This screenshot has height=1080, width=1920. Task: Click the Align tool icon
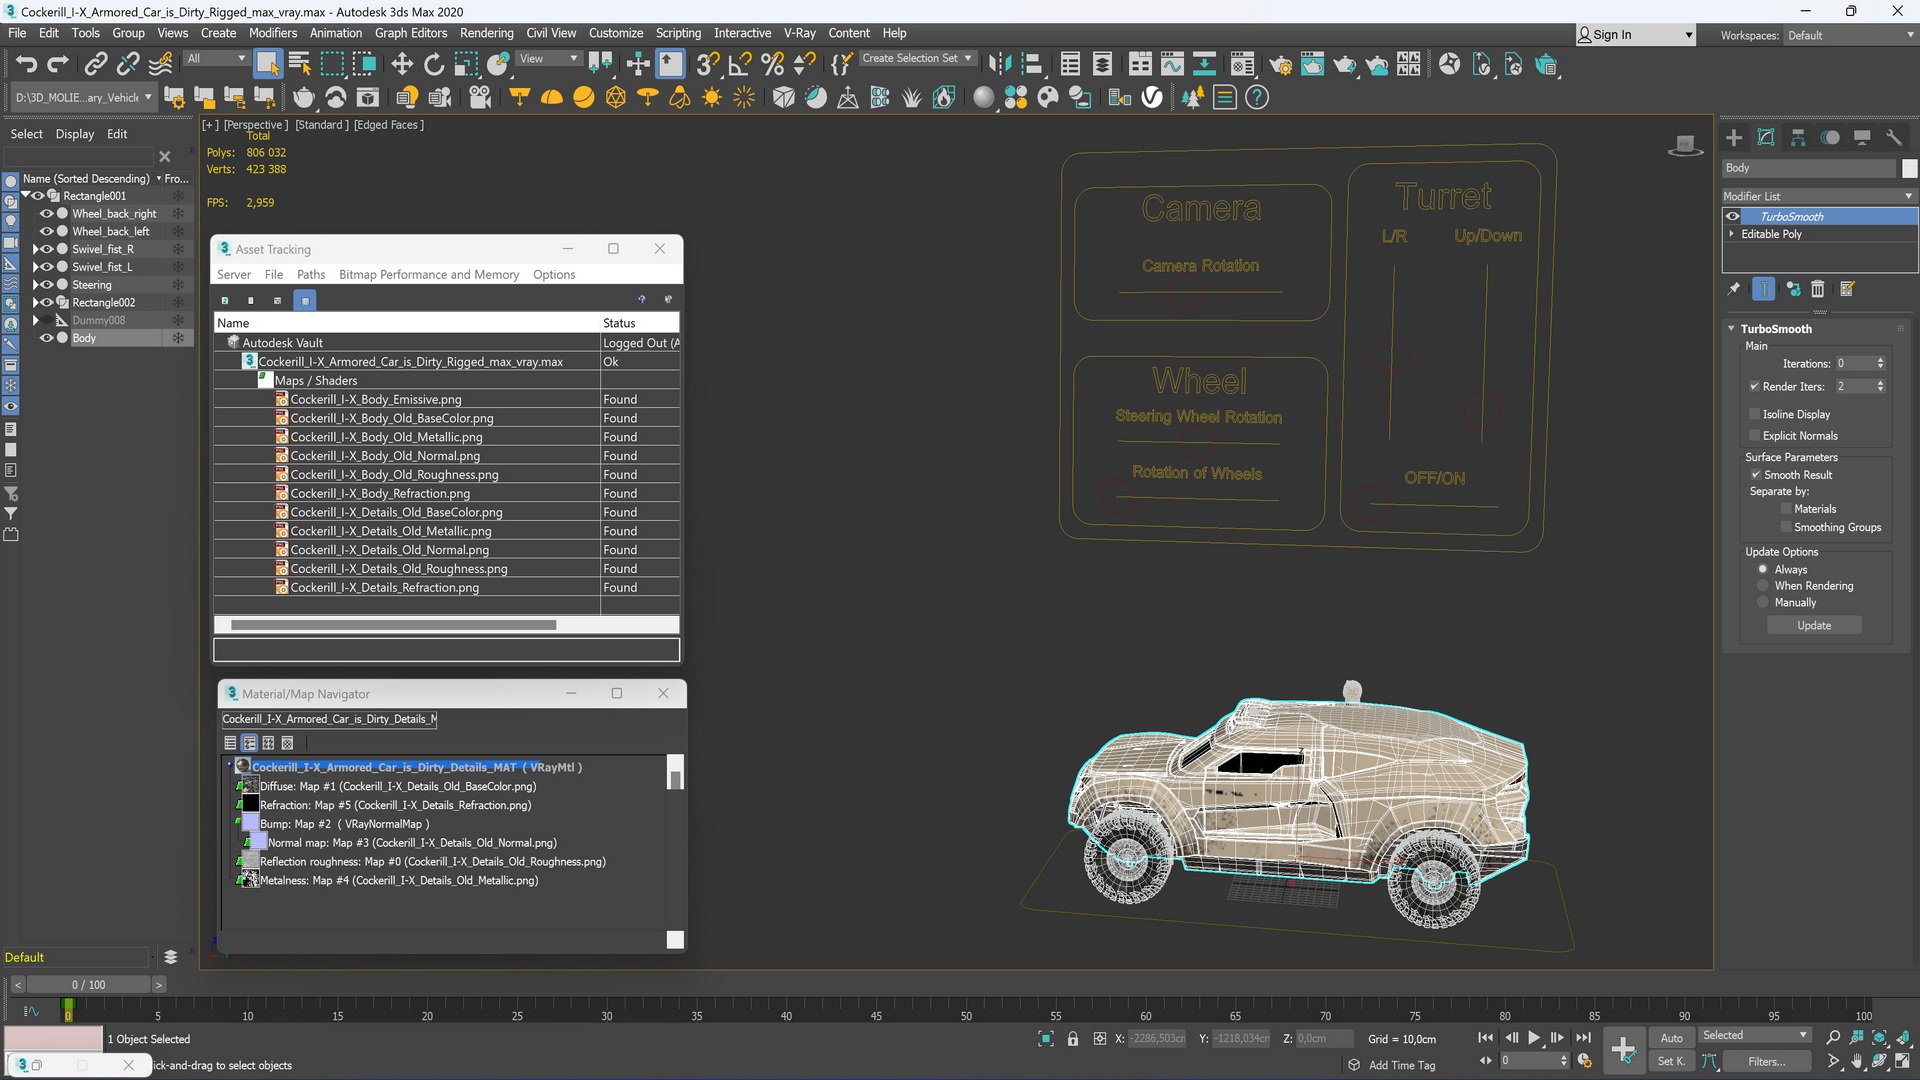click(x=1031, y=65)
